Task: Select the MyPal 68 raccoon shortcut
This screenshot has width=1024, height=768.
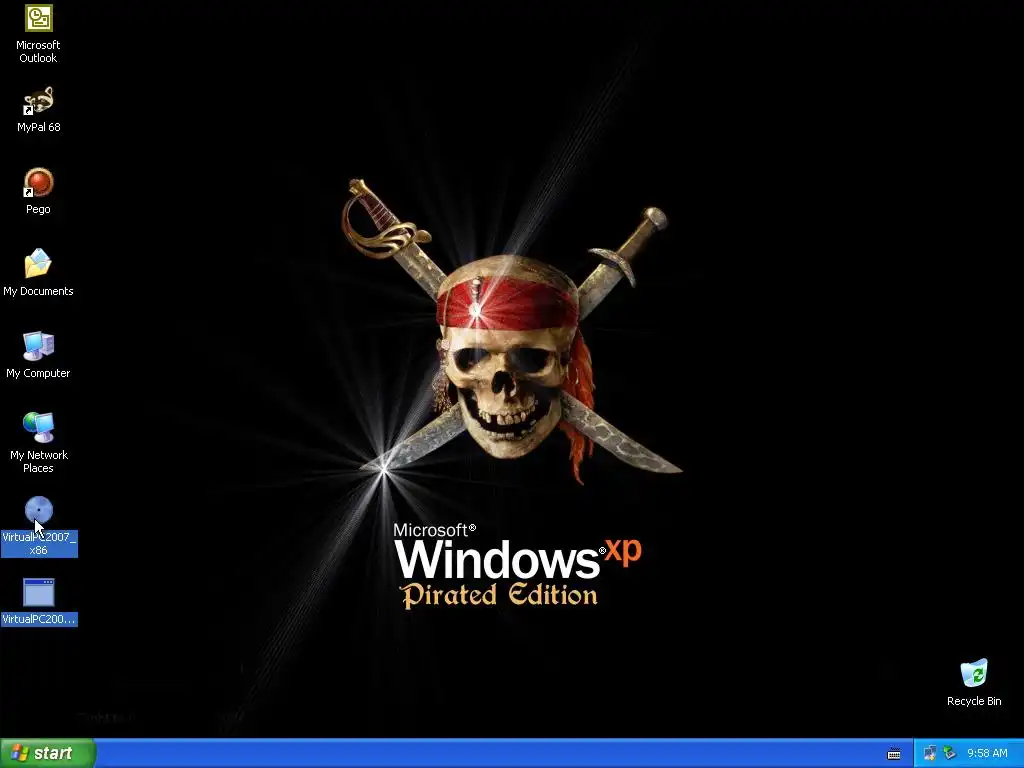Action: (39, 101)
